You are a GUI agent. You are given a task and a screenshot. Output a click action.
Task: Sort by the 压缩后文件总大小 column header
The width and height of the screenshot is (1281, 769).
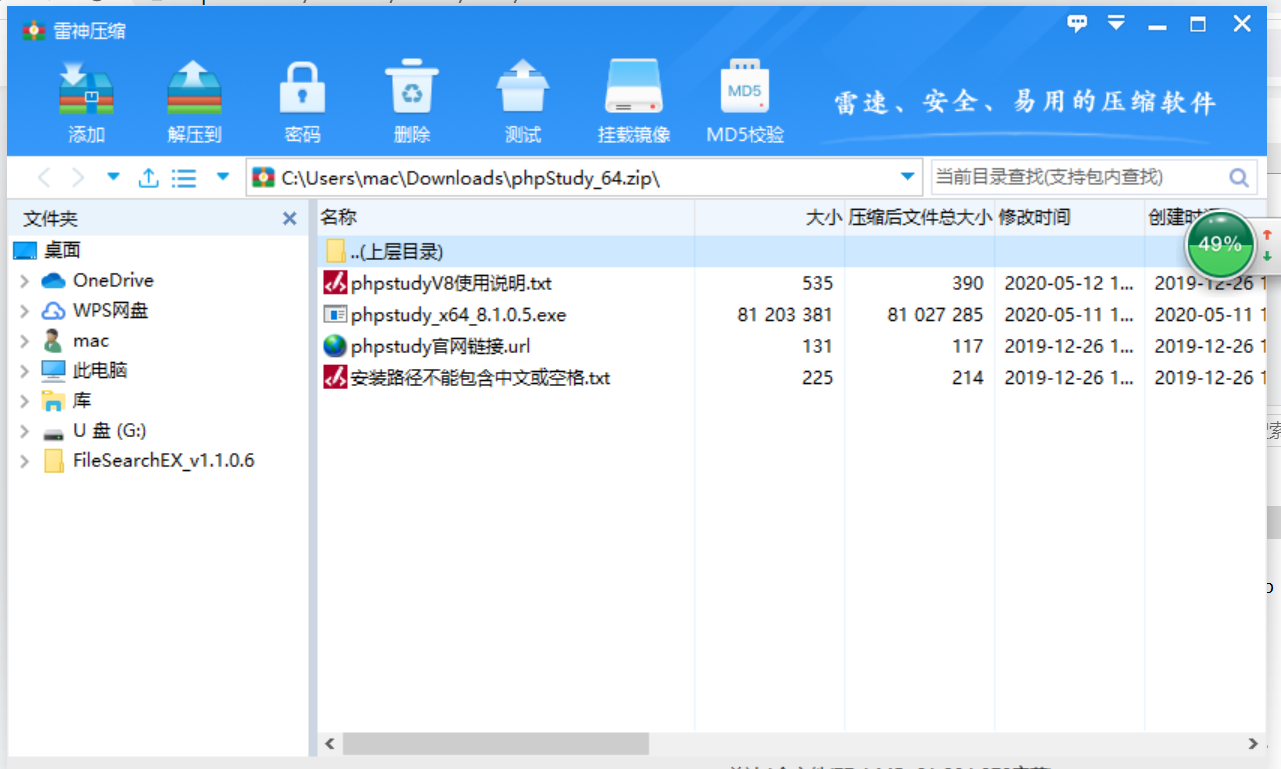[x=920, y=217]
